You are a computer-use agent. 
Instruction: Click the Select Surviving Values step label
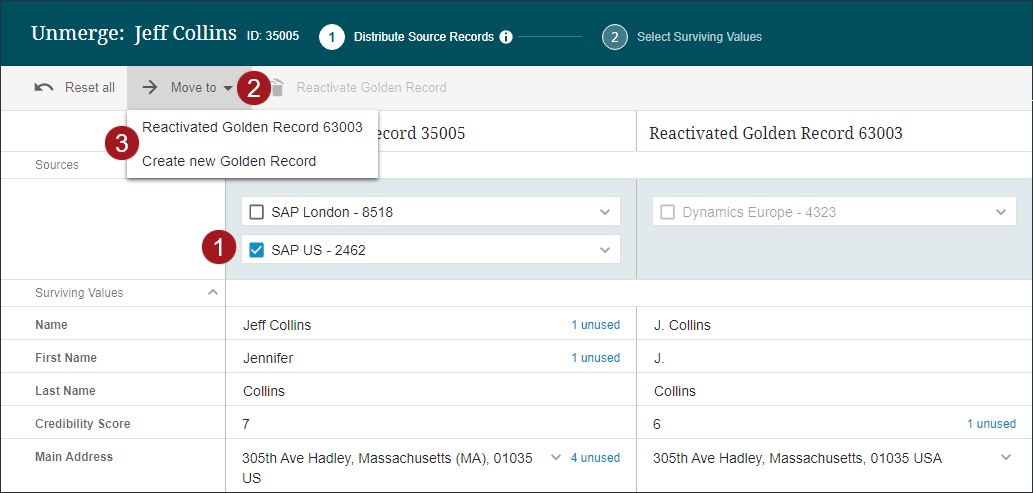tap(699, 37)
